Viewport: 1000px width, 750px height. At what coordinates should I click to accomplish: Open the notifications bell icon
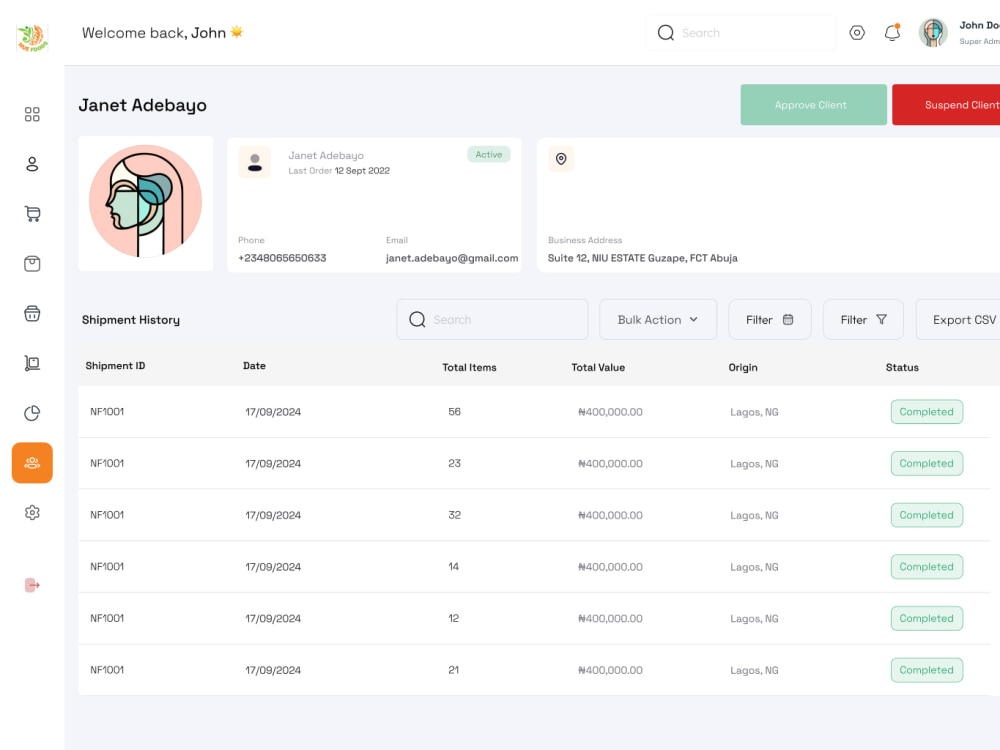(892, 33)
